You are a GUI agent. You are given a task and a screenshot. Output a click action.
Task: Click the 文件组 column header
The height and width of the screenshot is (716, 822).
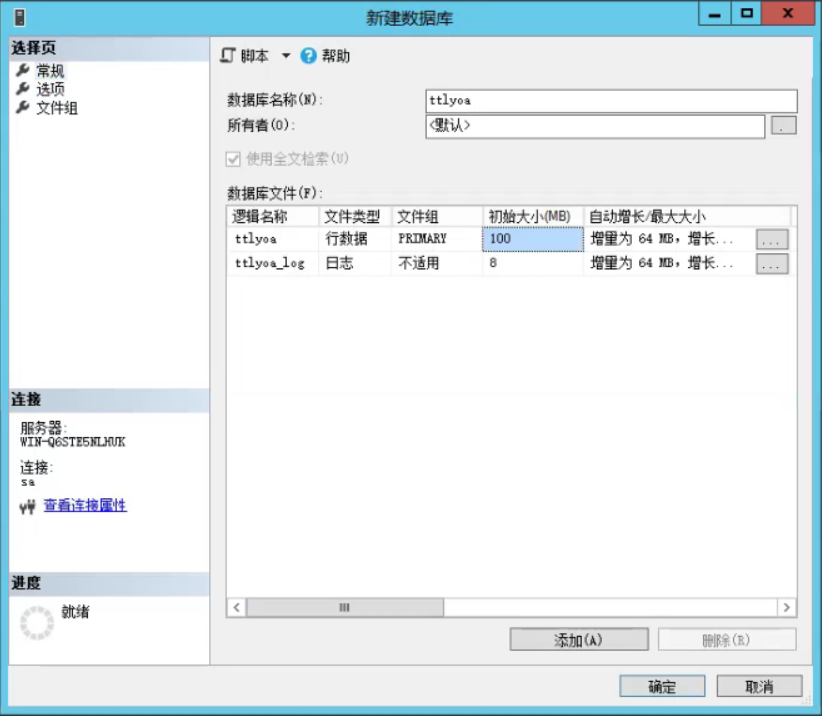pos(437,216)
